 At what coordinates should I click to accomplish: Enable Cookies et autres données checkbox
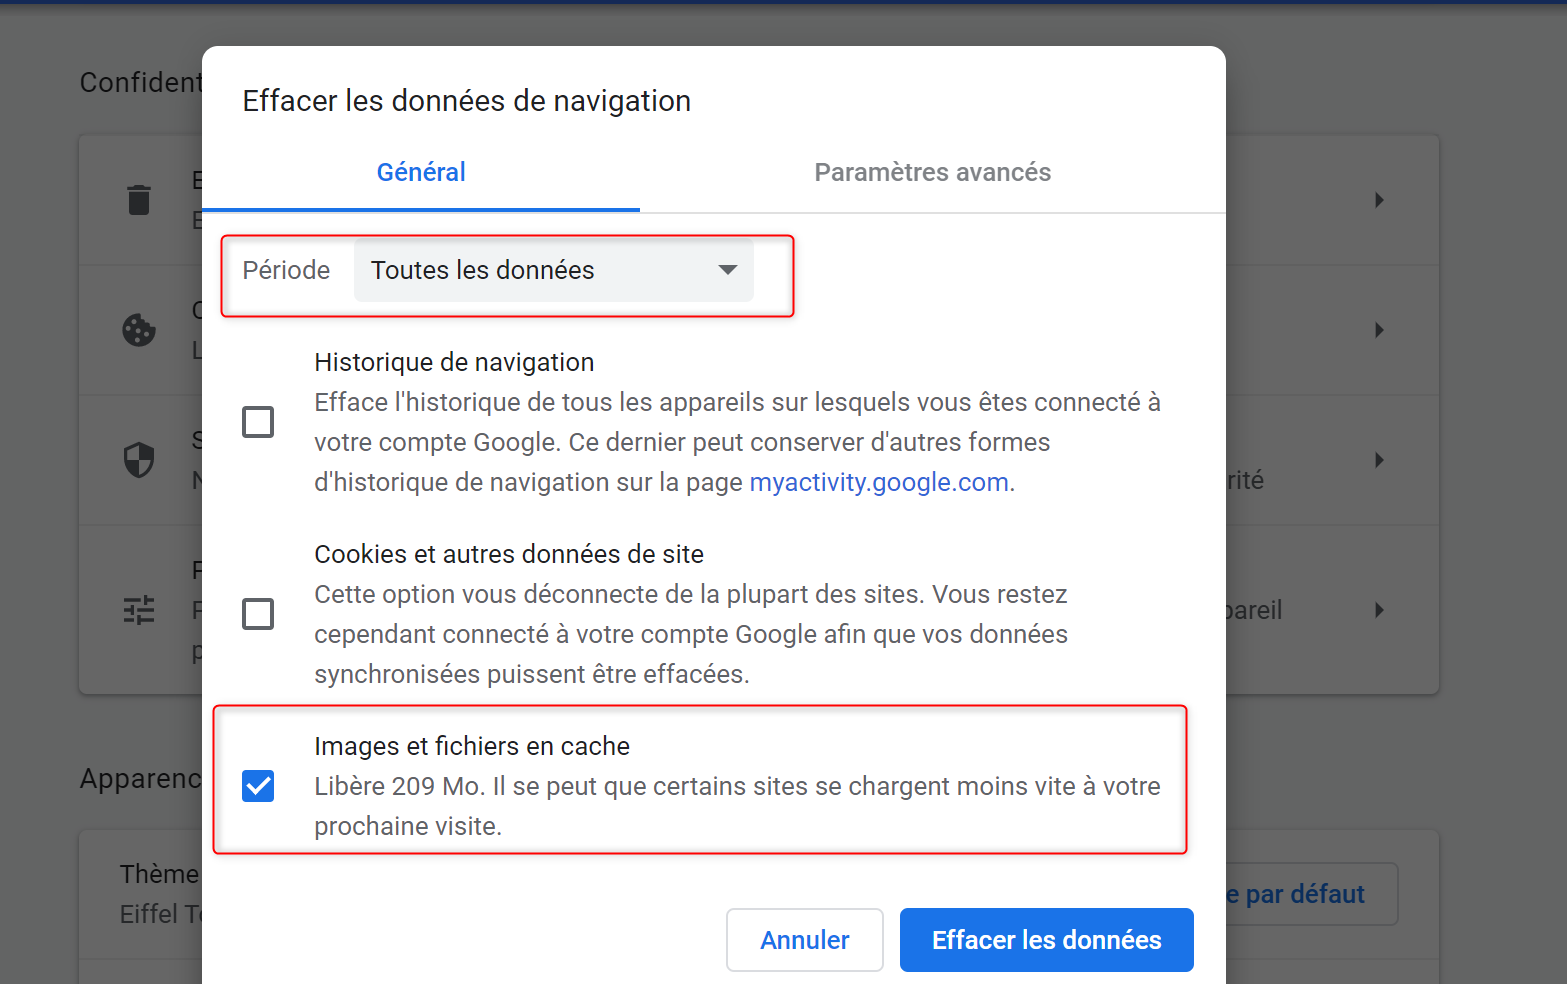coord(258,614)
